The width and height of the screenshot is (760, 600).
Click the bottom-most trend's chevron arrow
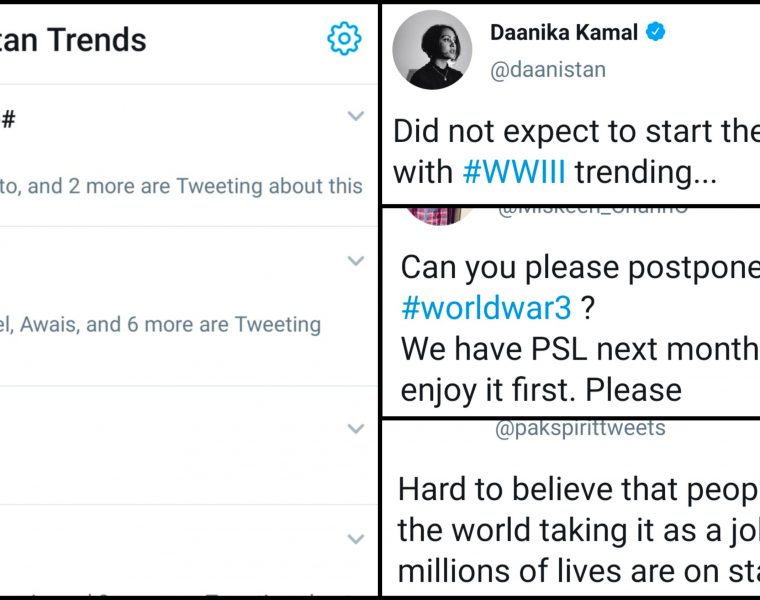point(356,540)
